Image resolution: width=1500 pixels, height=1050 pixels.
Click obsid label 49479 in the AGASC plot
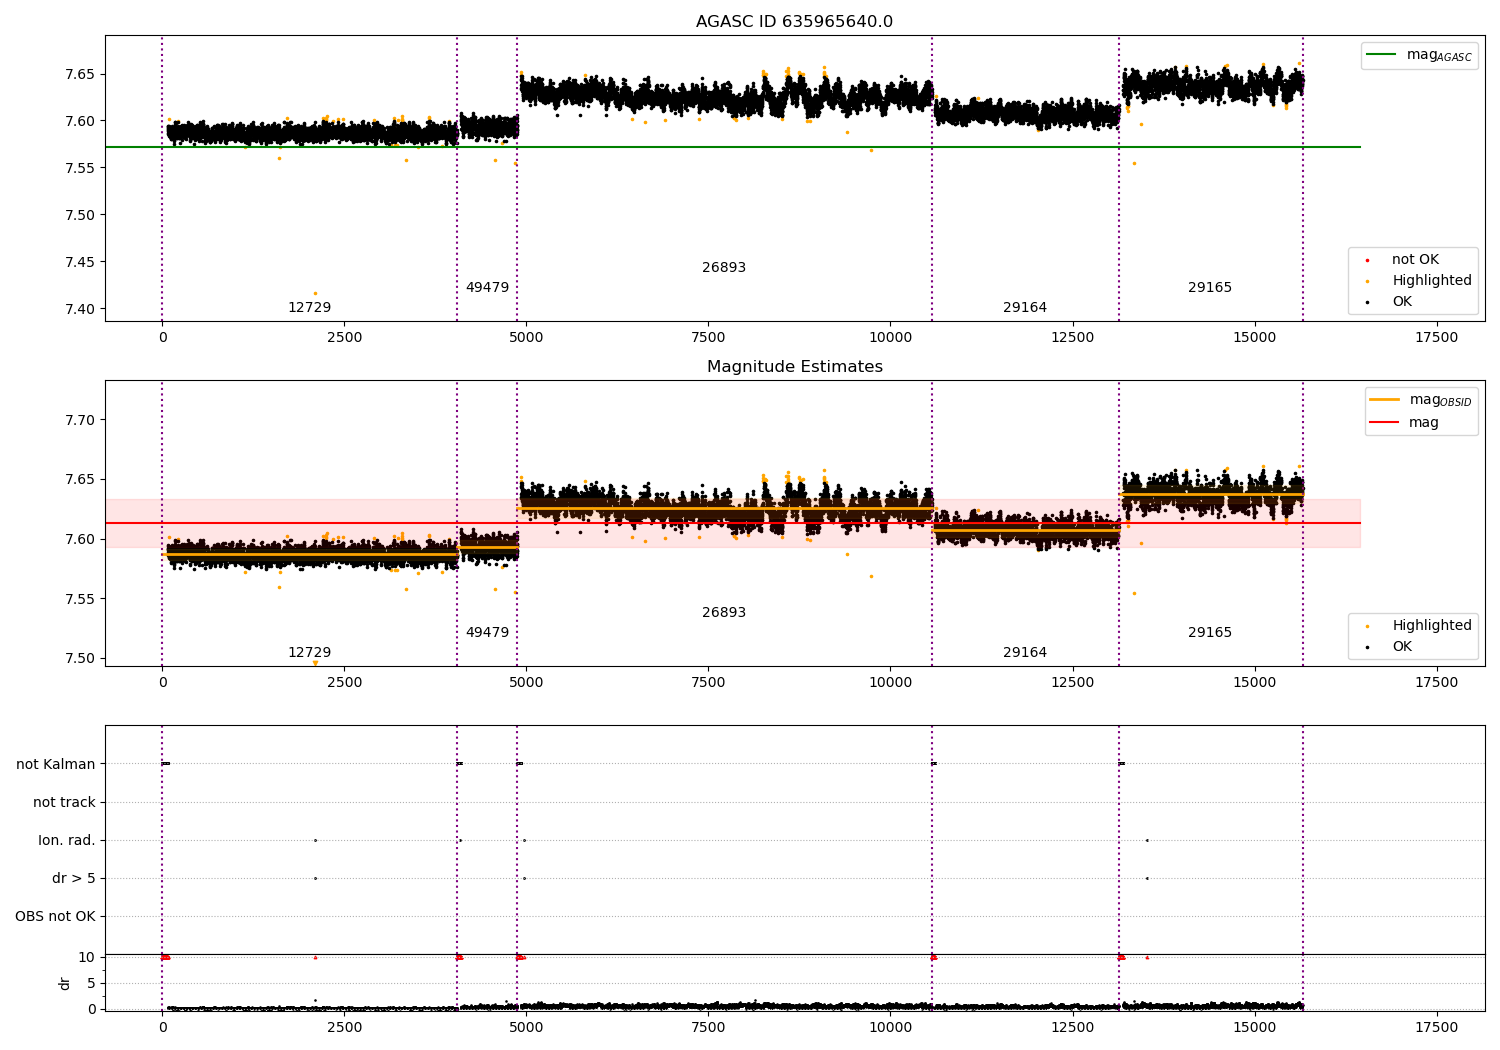[487, 288]
